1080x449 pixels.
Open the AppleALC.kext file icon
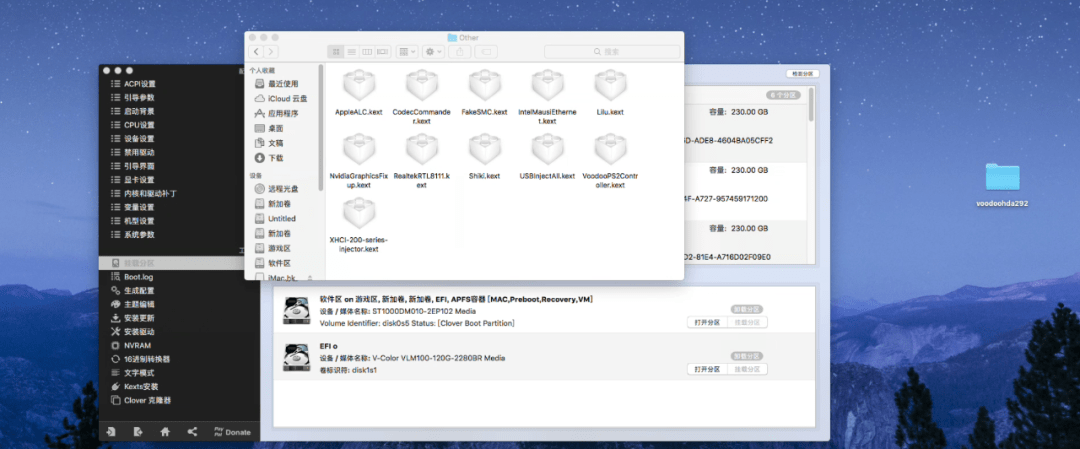(359, 86)
